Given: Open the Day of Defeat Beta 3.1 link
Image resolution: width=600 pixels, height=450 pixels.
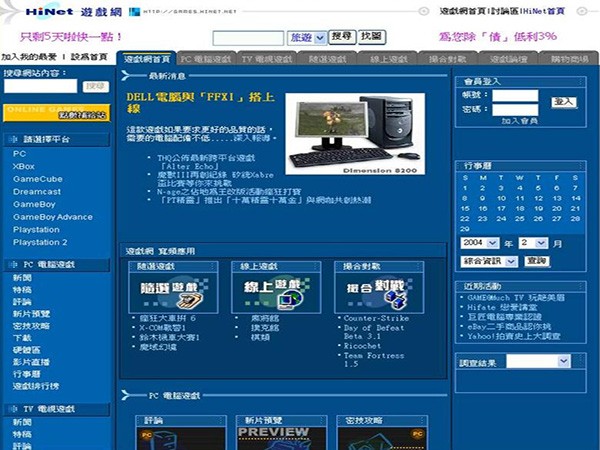Looking at the screenshot, I should point(373,332).
